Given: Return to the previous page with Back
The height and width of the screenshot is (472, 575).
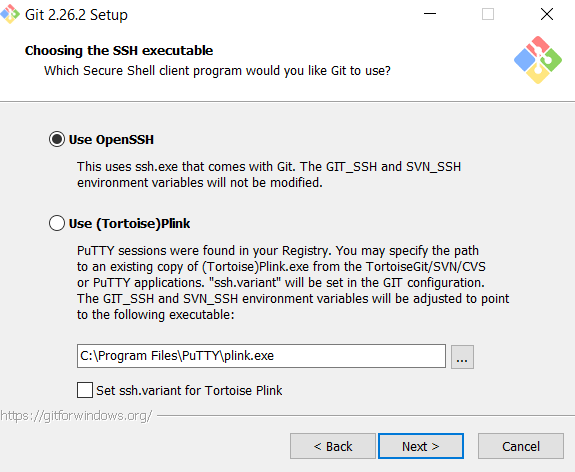Looking at the screenshot, I should [x=333, y=446].
